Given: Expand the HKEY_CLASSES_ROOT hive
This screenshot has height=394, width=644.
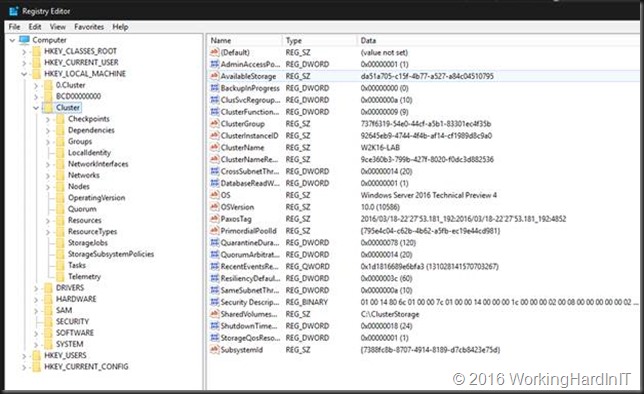Looking at the screenshot, I should [24, 52].
